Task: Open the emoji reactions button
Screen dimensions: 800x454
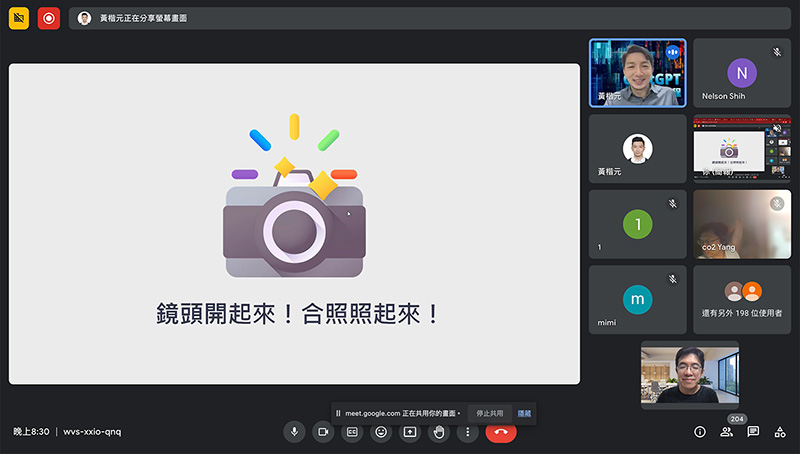Action: [x=381, y=432]
